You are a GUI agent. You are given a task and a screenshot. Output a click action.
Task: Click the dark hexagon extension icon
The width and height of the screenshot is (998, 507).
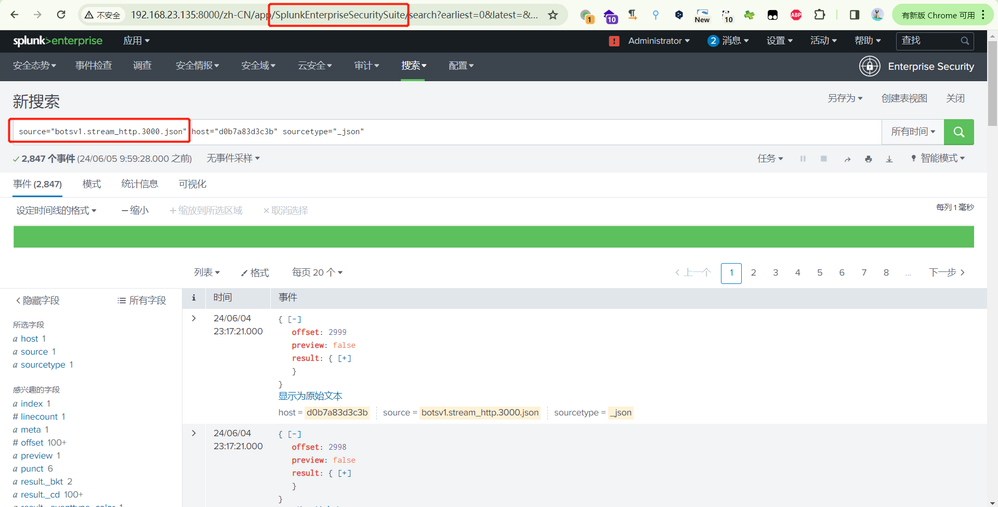[x=679, y=15]
